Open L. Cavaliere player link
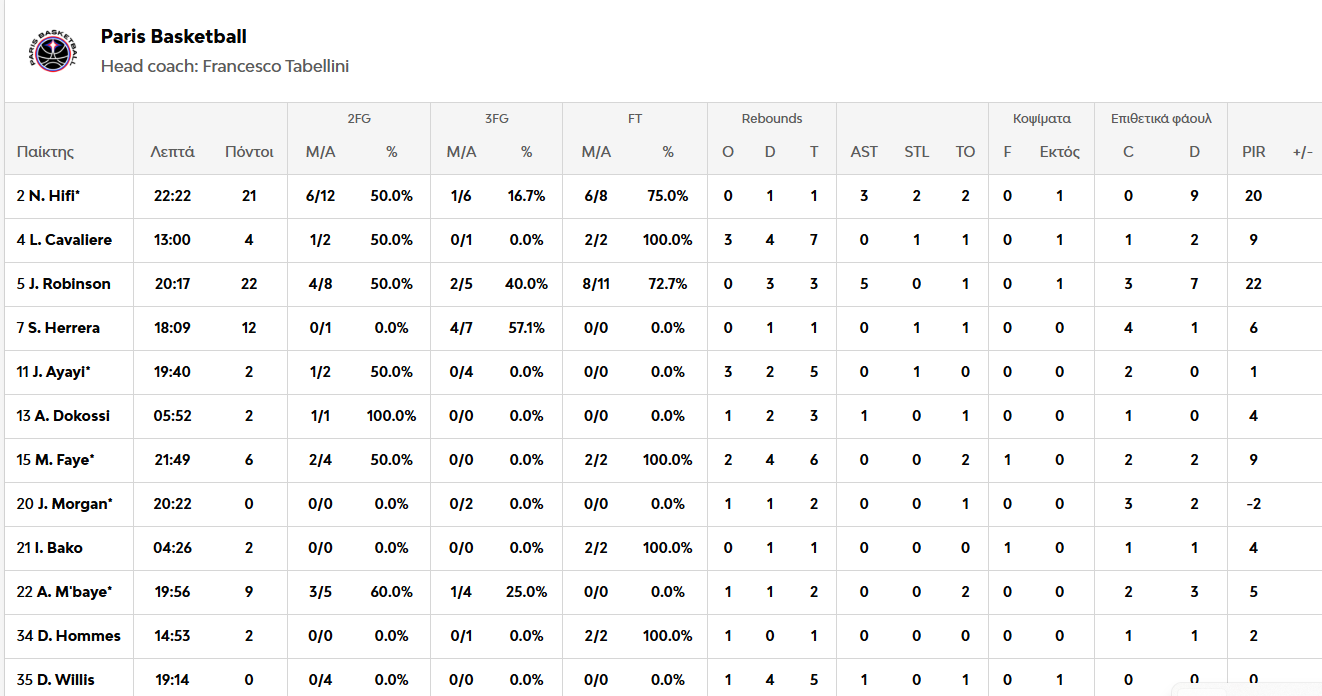 (x=70, y=240)
